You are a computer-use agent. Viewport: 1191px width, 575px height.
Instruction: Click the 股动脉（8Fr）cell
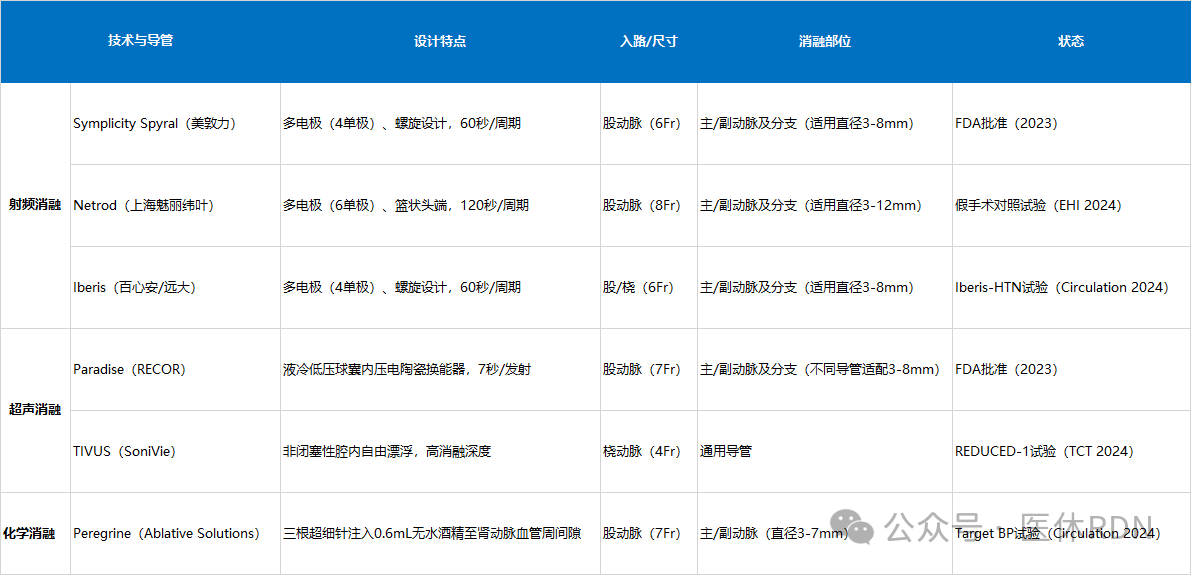(x=649, y=206)
